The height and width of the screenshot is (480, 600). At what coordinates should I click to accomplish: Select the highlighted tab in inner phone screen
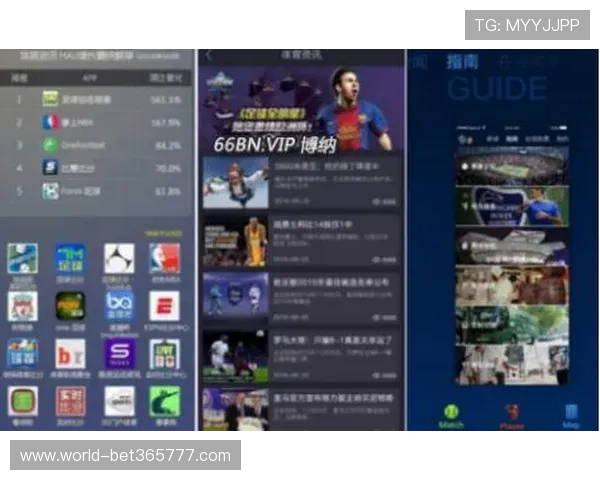512,139
